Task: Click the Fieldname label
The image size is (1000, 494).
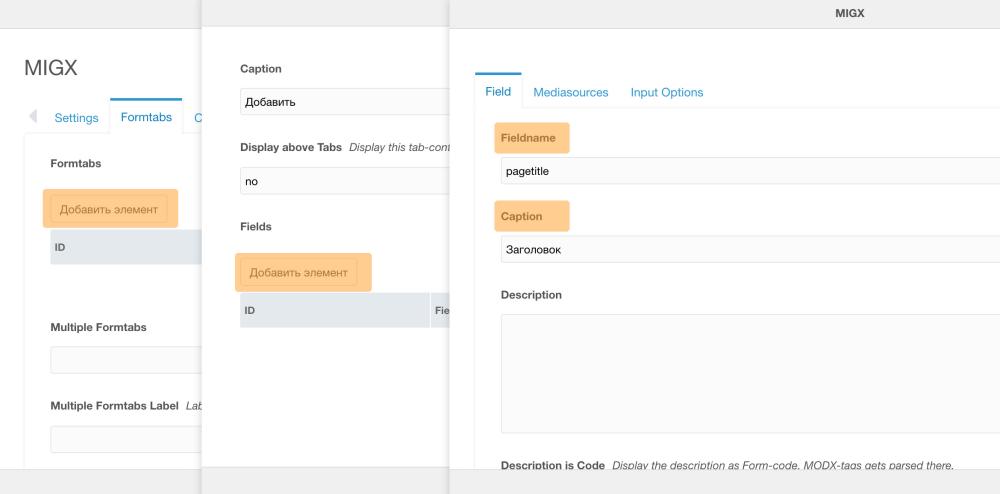Action: 528,138
